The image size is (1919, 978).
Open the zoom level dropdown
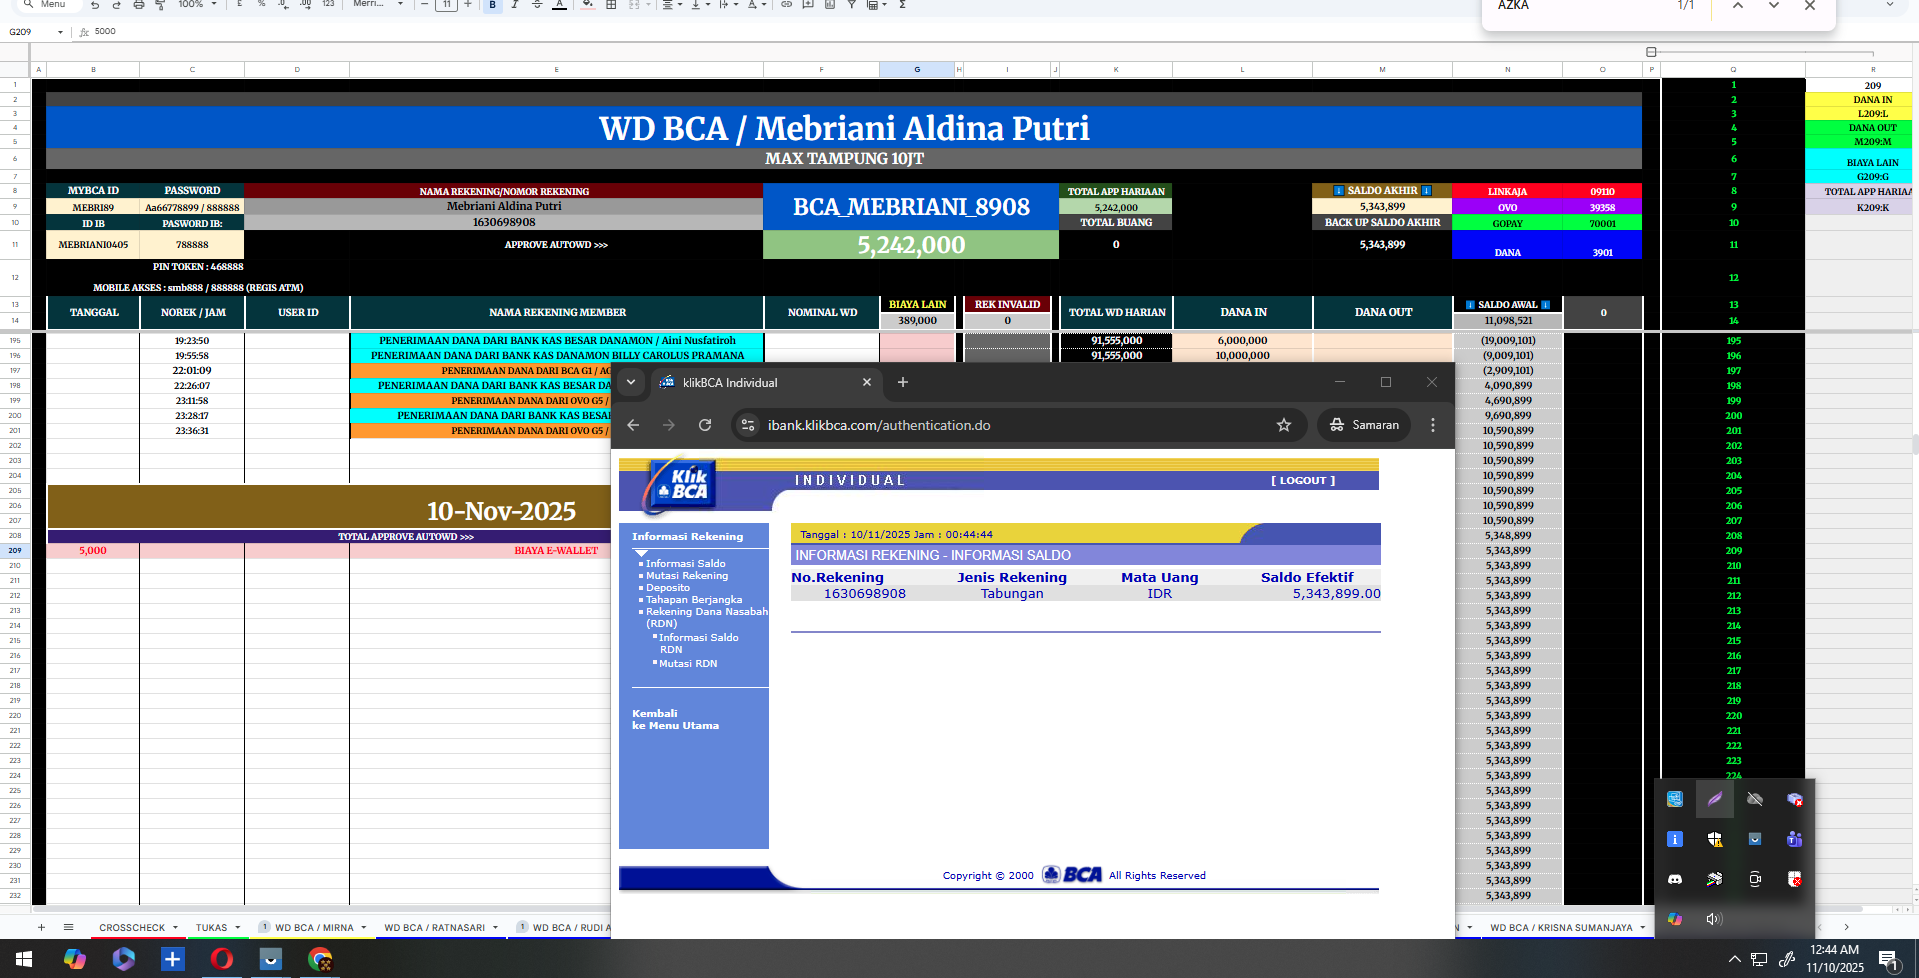(x=197, y=5)
